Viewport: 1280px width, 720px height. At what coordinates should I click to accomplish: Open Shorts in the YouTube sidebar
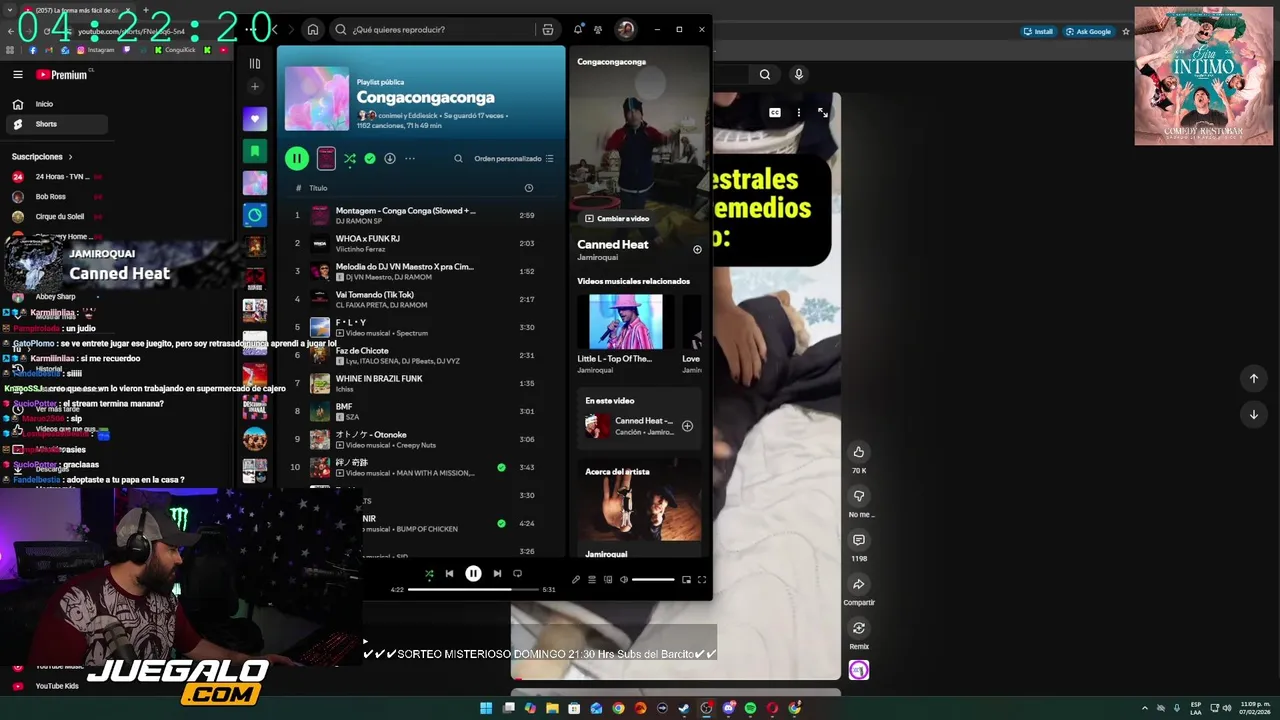click(x=56, y=124)
